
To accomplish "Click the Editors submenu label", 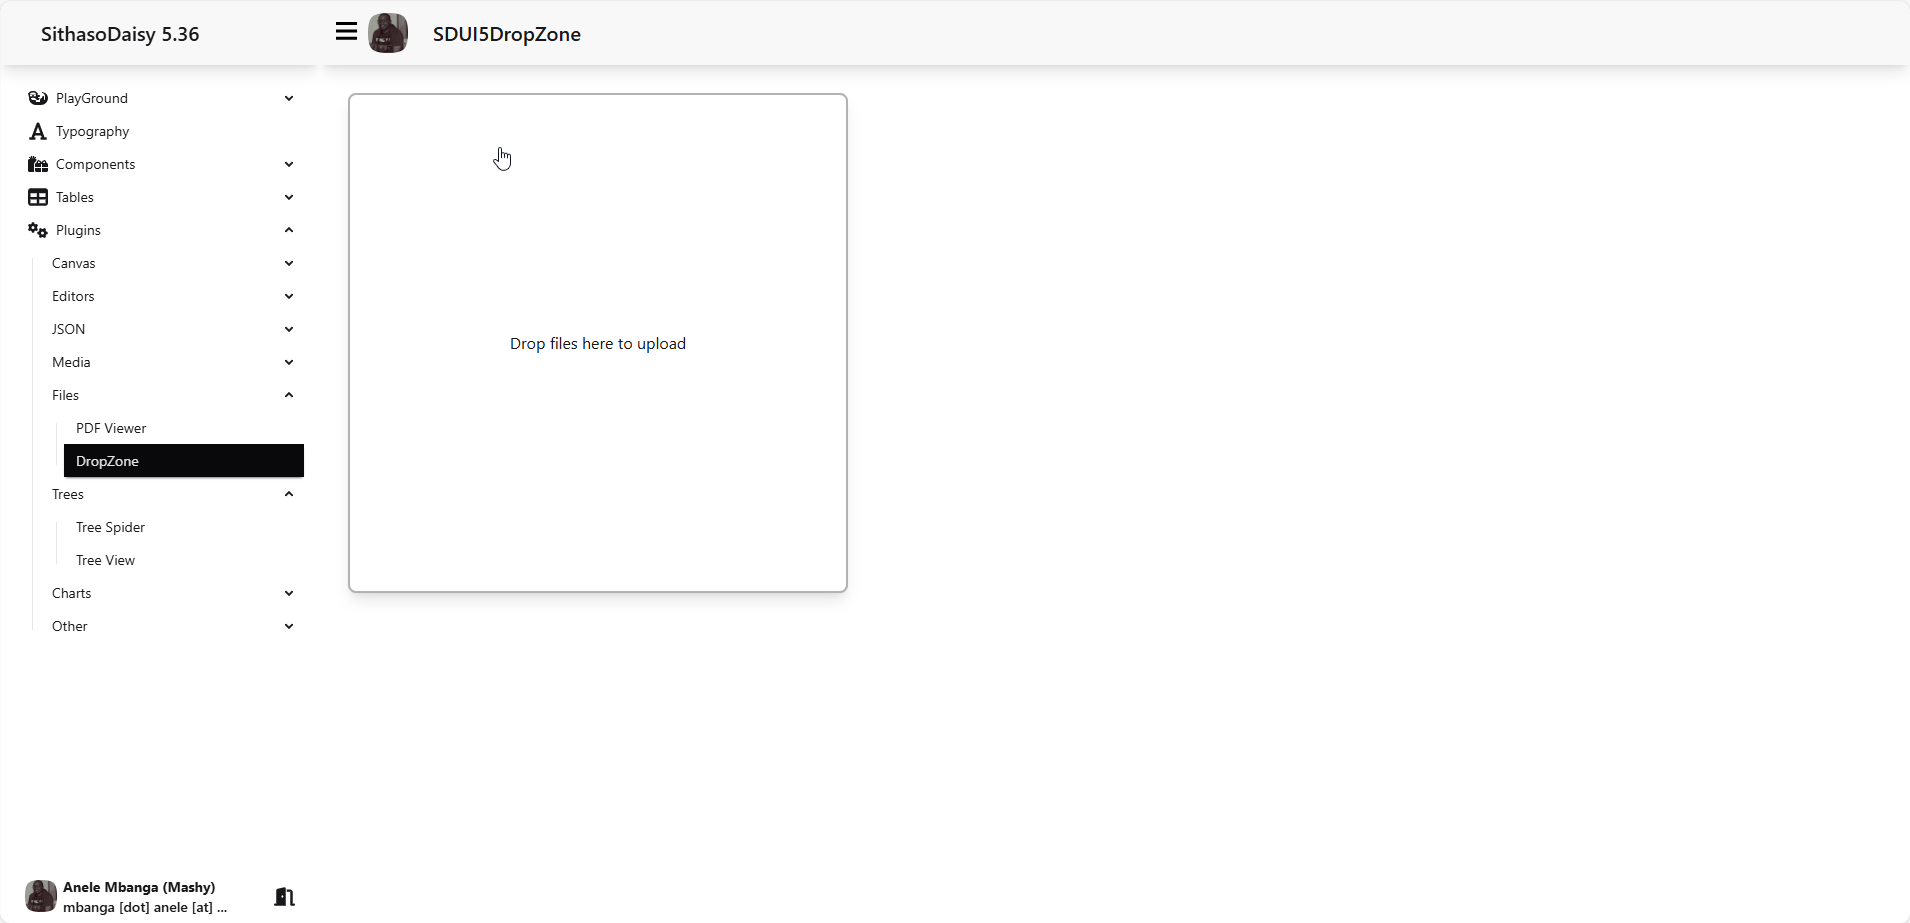I will click(73, 296).
